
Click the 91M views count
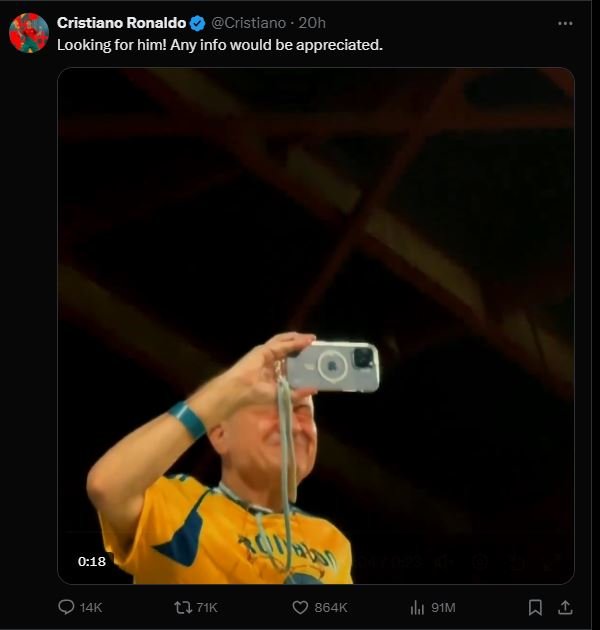click(x=443, y=607)
